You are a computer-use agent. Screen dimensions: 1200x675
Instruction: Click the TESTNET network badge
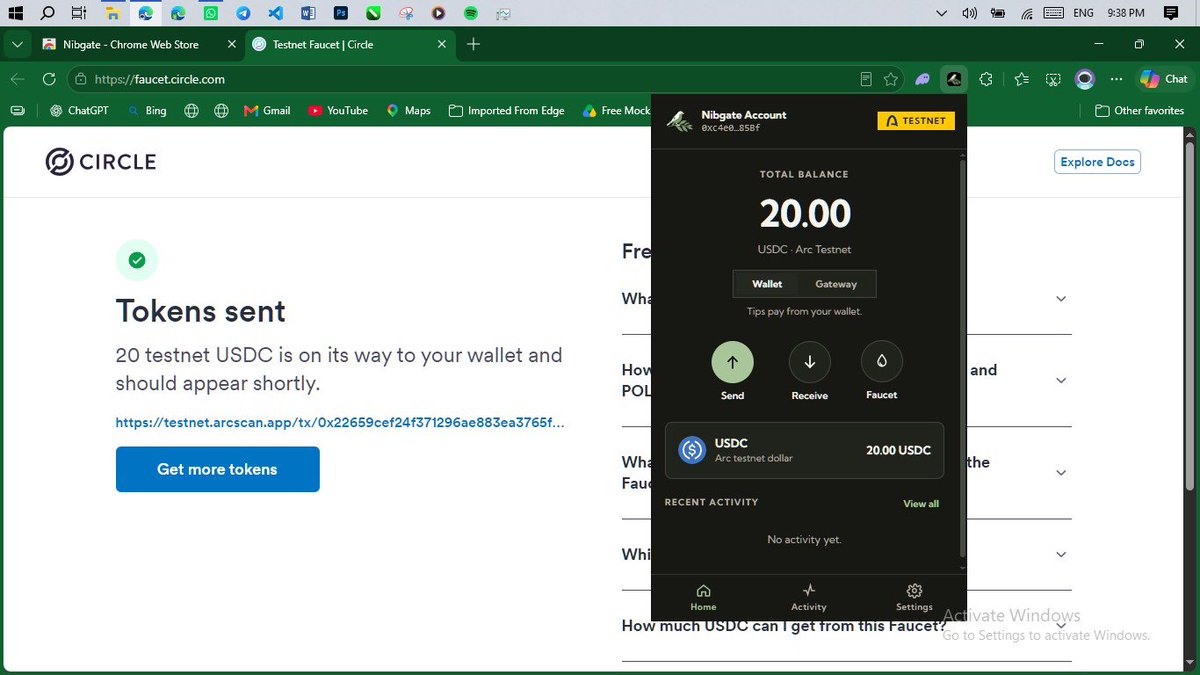(x=916, y=121)
